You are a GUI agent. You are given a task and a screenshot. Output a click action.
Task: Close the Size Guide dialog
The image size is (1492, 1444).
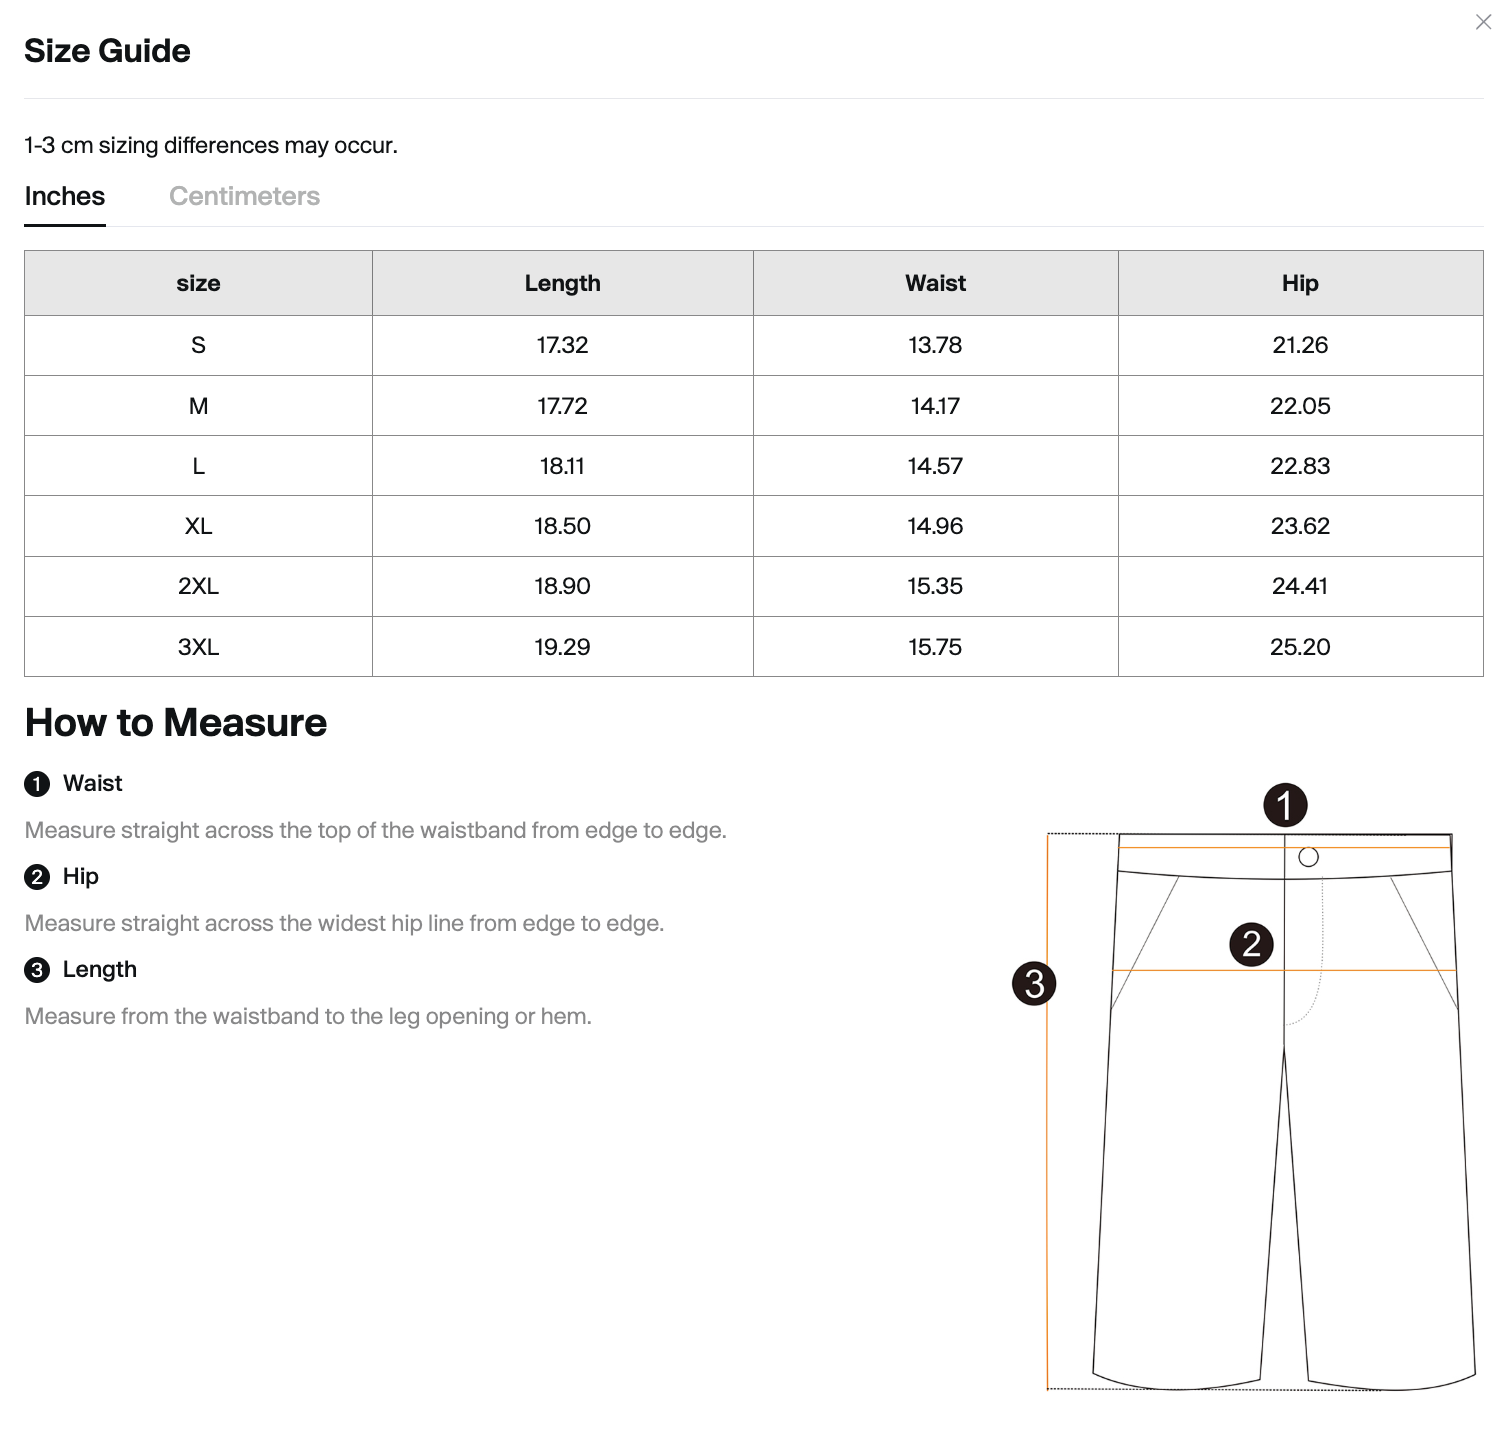[x=1483, y=22]
